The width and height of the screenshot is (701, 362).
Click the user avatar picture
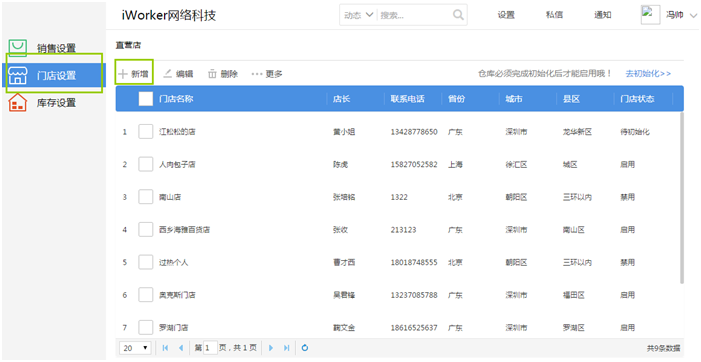650,15
